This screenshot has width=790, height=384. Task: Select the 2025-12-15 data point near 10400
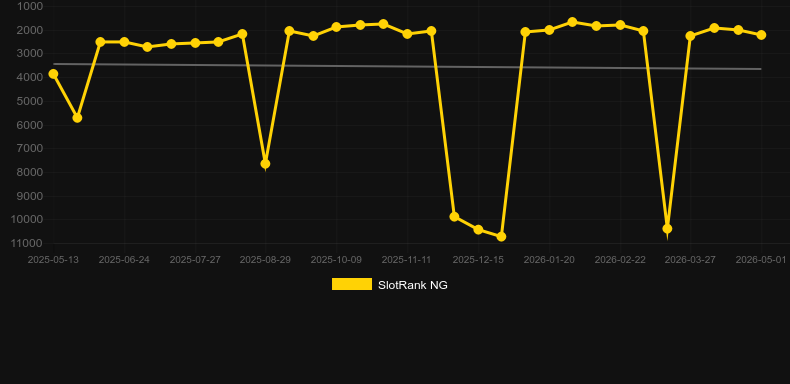pyautogui.click(x=478, y=230)
